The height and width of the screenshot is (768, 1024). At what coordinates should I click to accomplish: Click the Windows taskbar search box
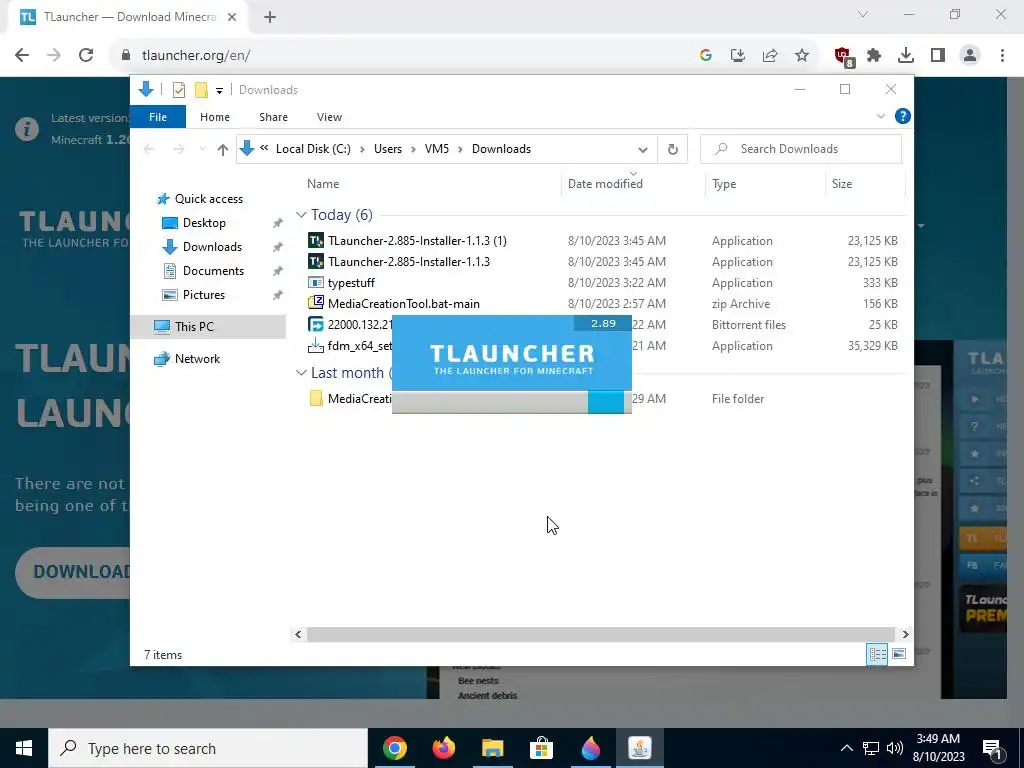point(208,748)
